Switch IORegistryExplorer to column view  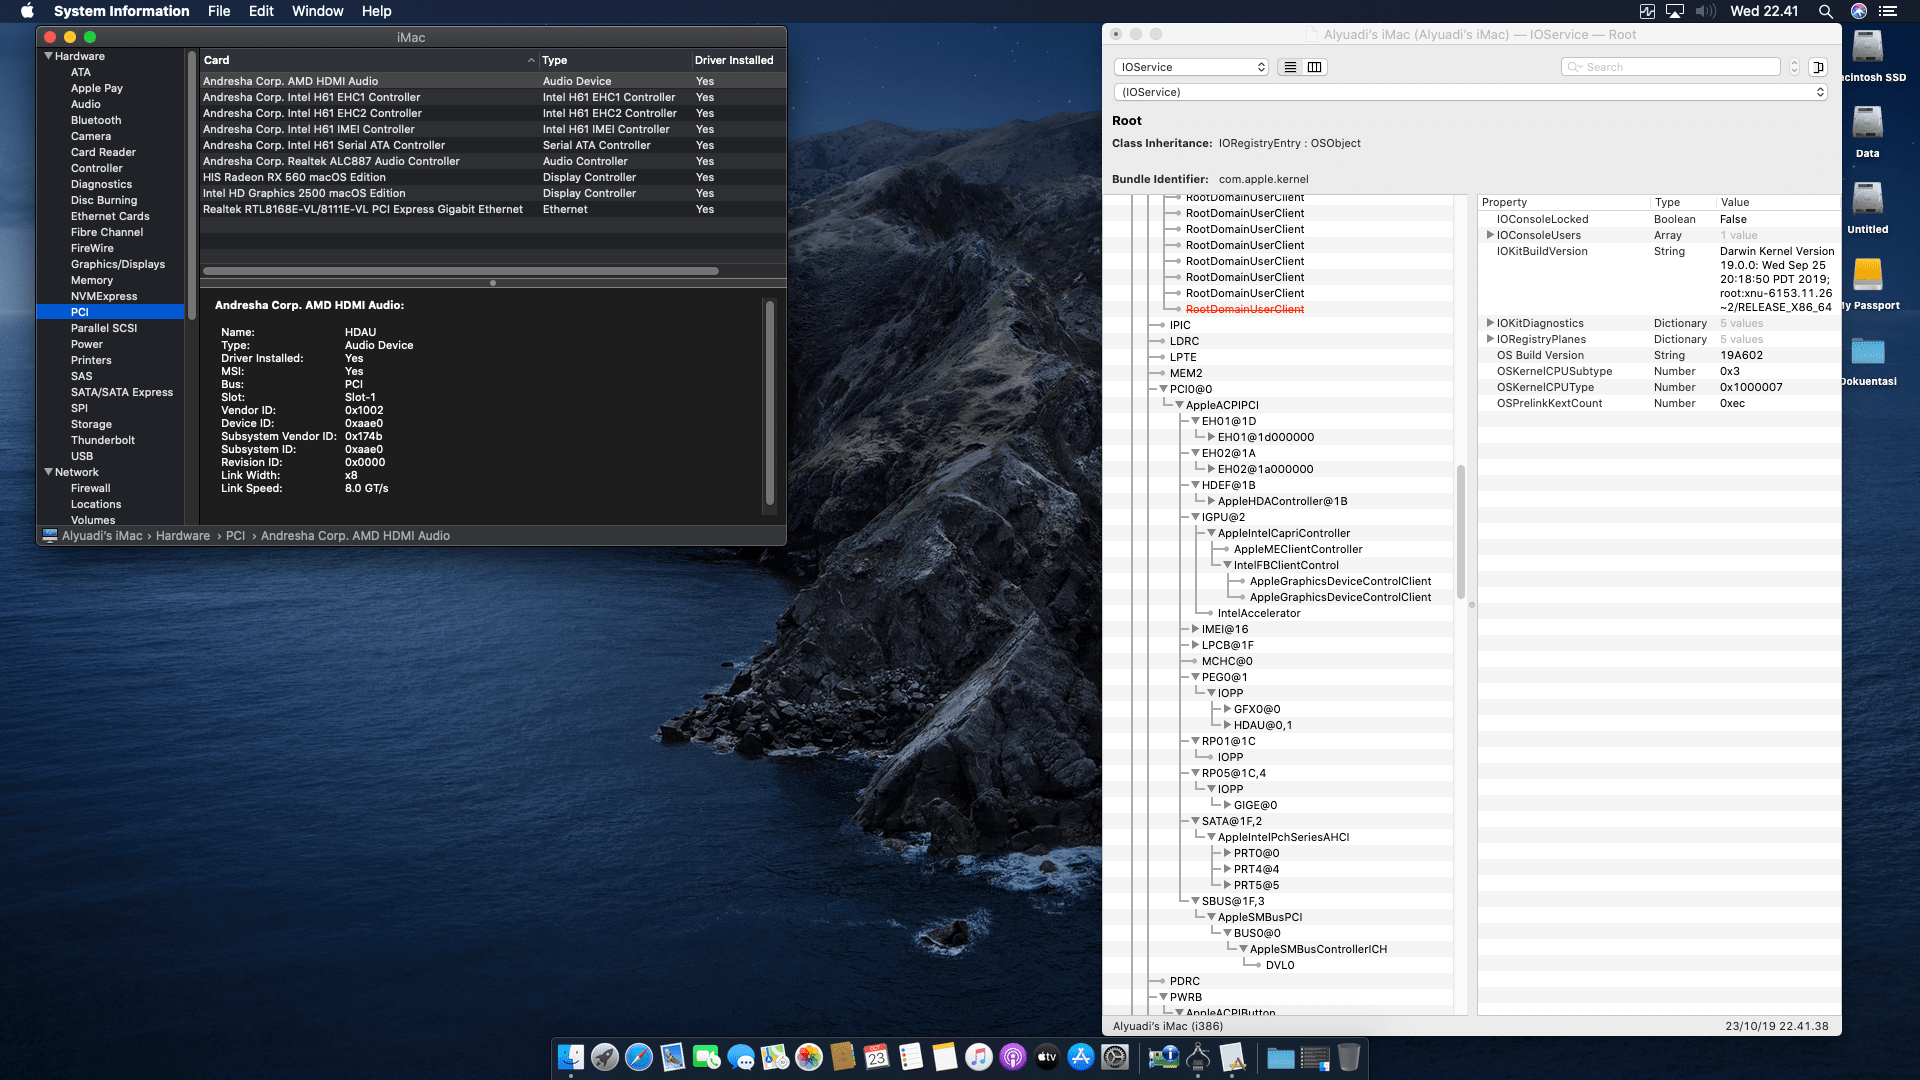(1315, 67)
